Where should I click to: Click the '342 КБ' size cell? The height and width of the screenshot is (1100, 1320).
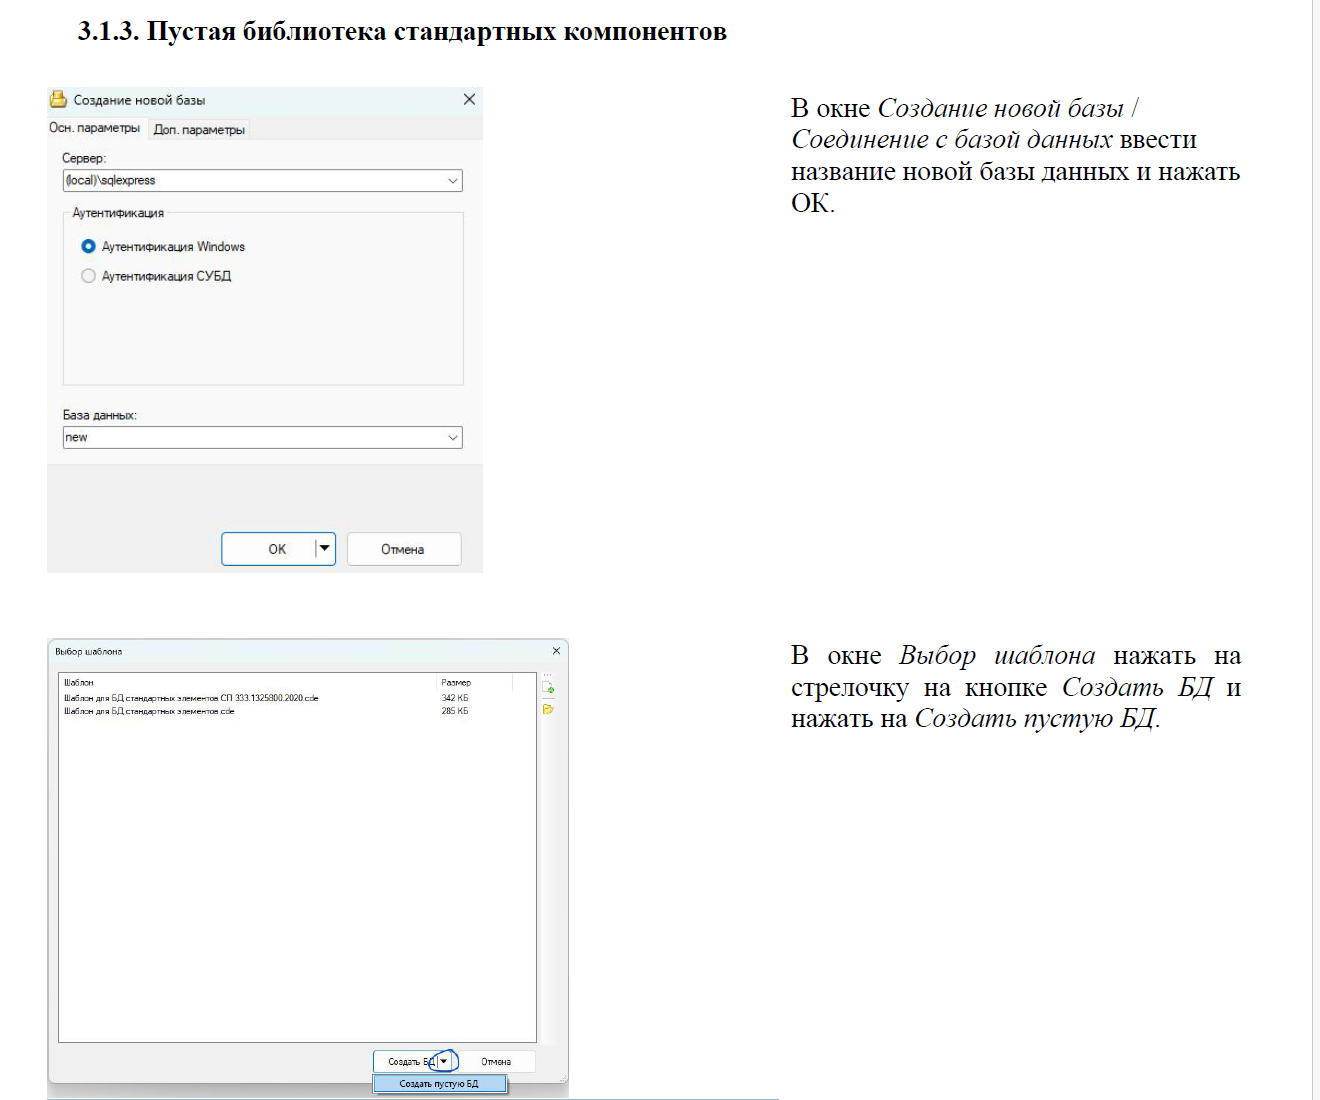455,698
